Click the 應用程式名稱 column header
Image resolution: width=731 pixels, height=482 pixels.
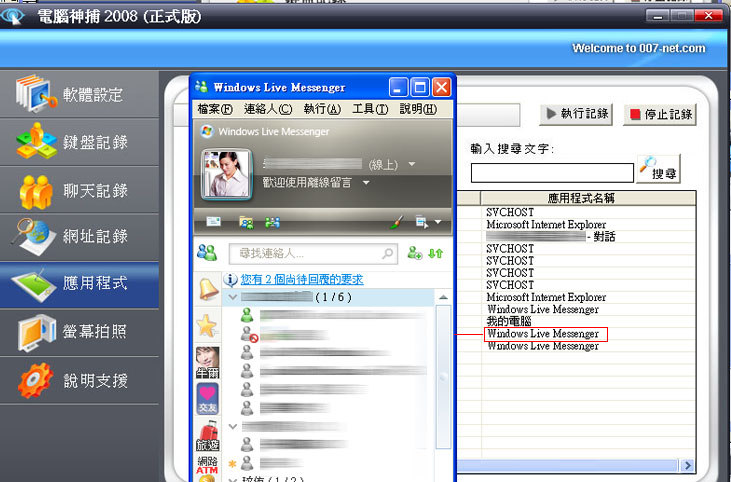(x=588, y=198)
